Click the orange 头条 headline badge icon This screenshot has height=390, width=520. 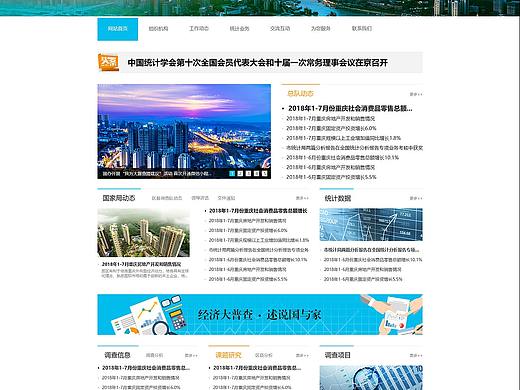[108, 62]
